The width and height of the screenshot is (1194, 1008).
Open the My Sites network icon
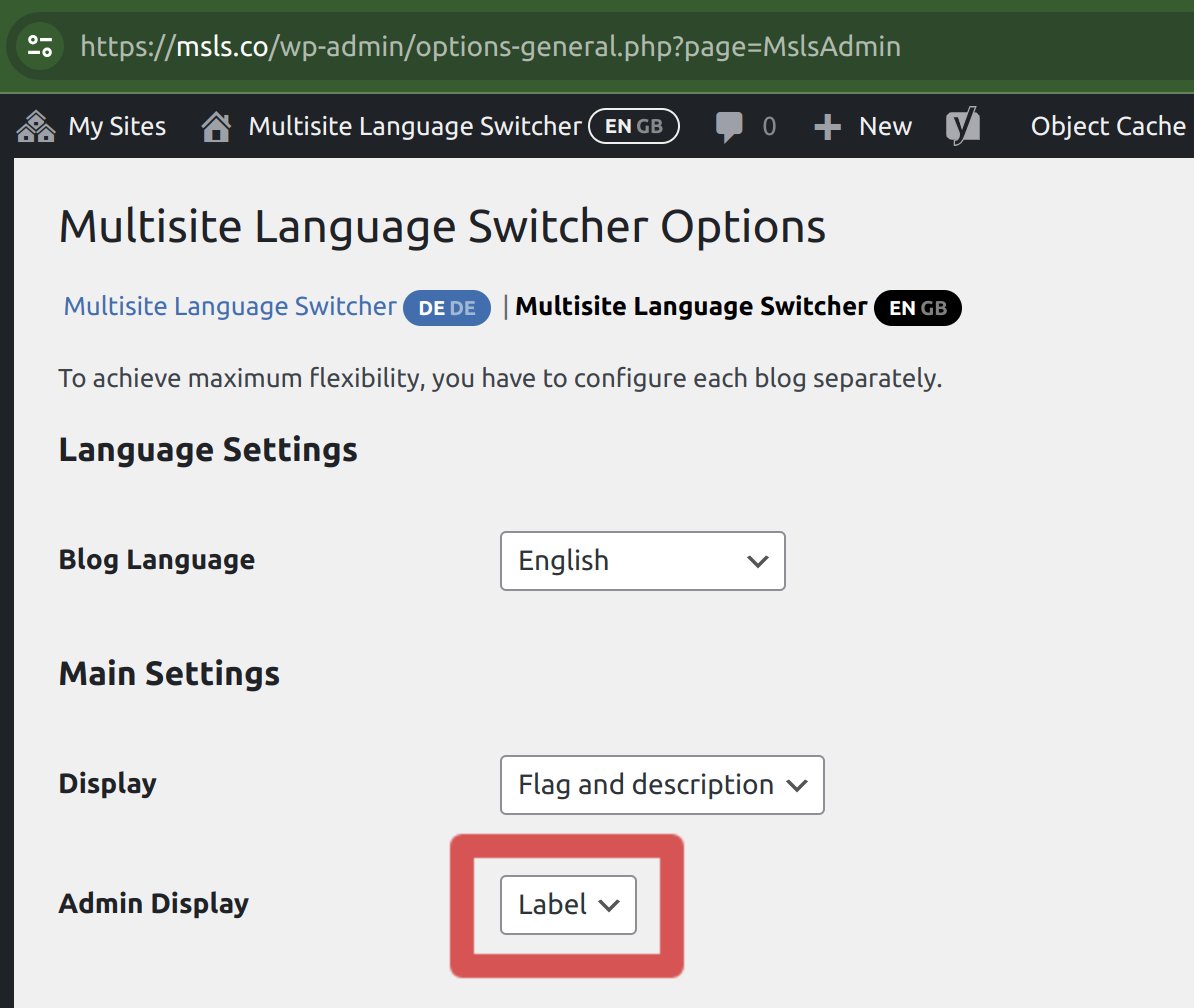pyautogui.click(x=36, y=126)
